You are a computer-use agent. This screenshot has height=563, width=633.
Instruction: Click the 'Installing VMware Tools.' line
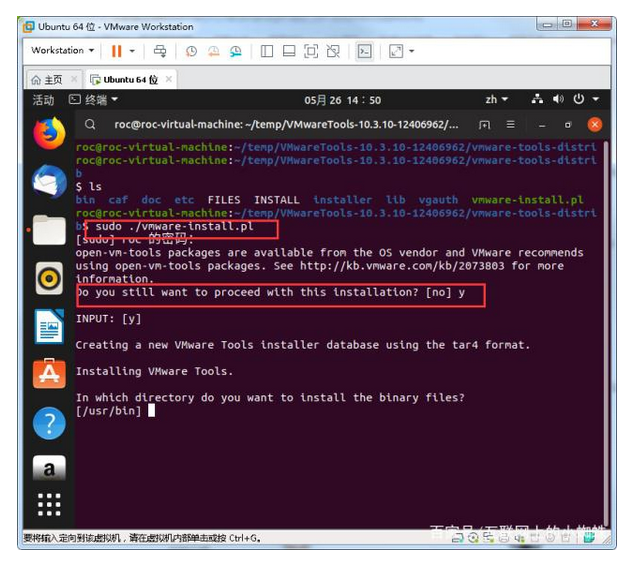(x=154, y=371)
